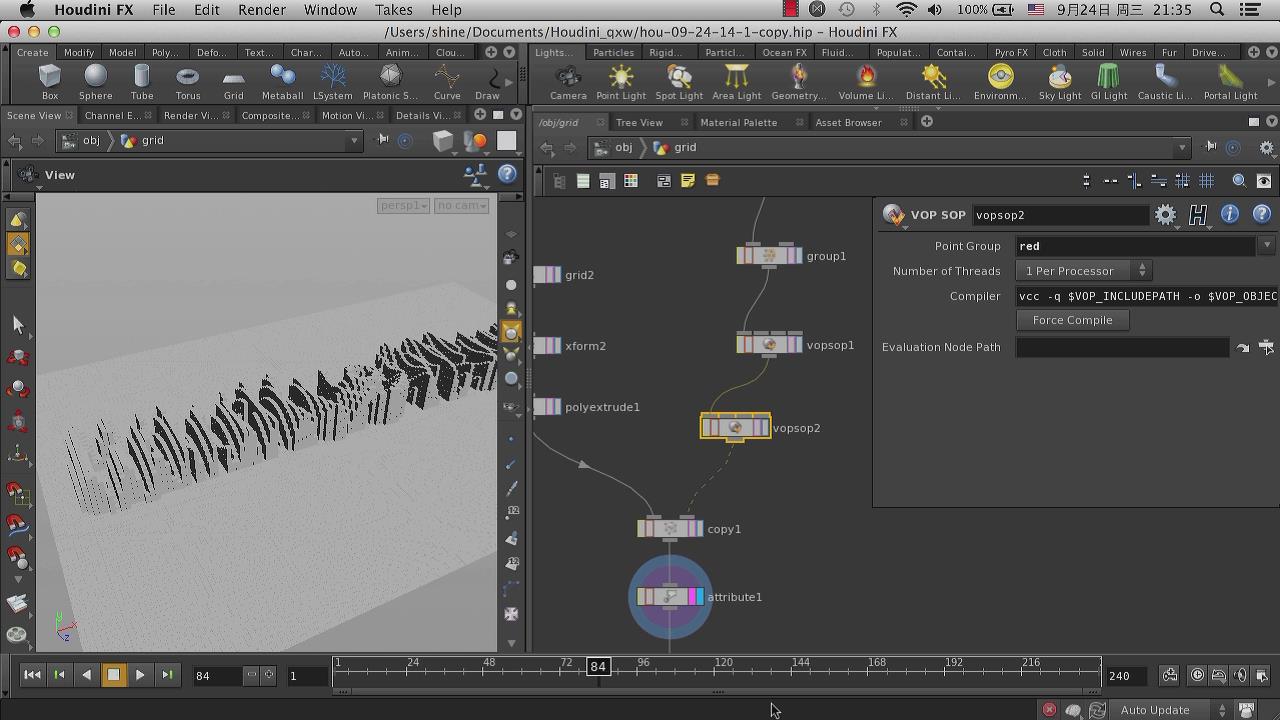The width and height of the screenshot is (1280, 720).
Task: Click the Evaluation Node Path field
Action: pos(1122,347)
